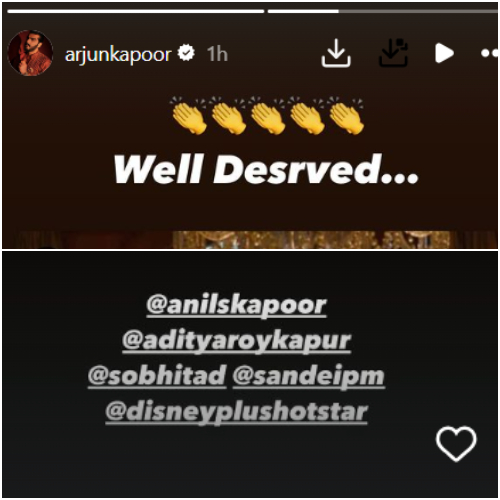Click the golden image strip below the caption
Image resolution: width=500 pixels, height=500 pixels.
(250, 240)
